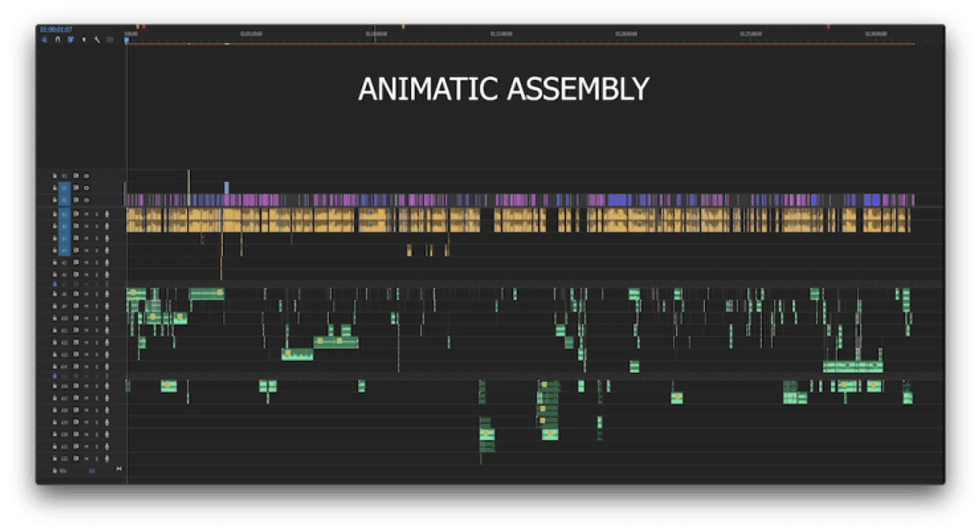The height and width of the screenshot is (531, 980).
Task: Toggle sync lock on track A14
Action: [76, 367]
